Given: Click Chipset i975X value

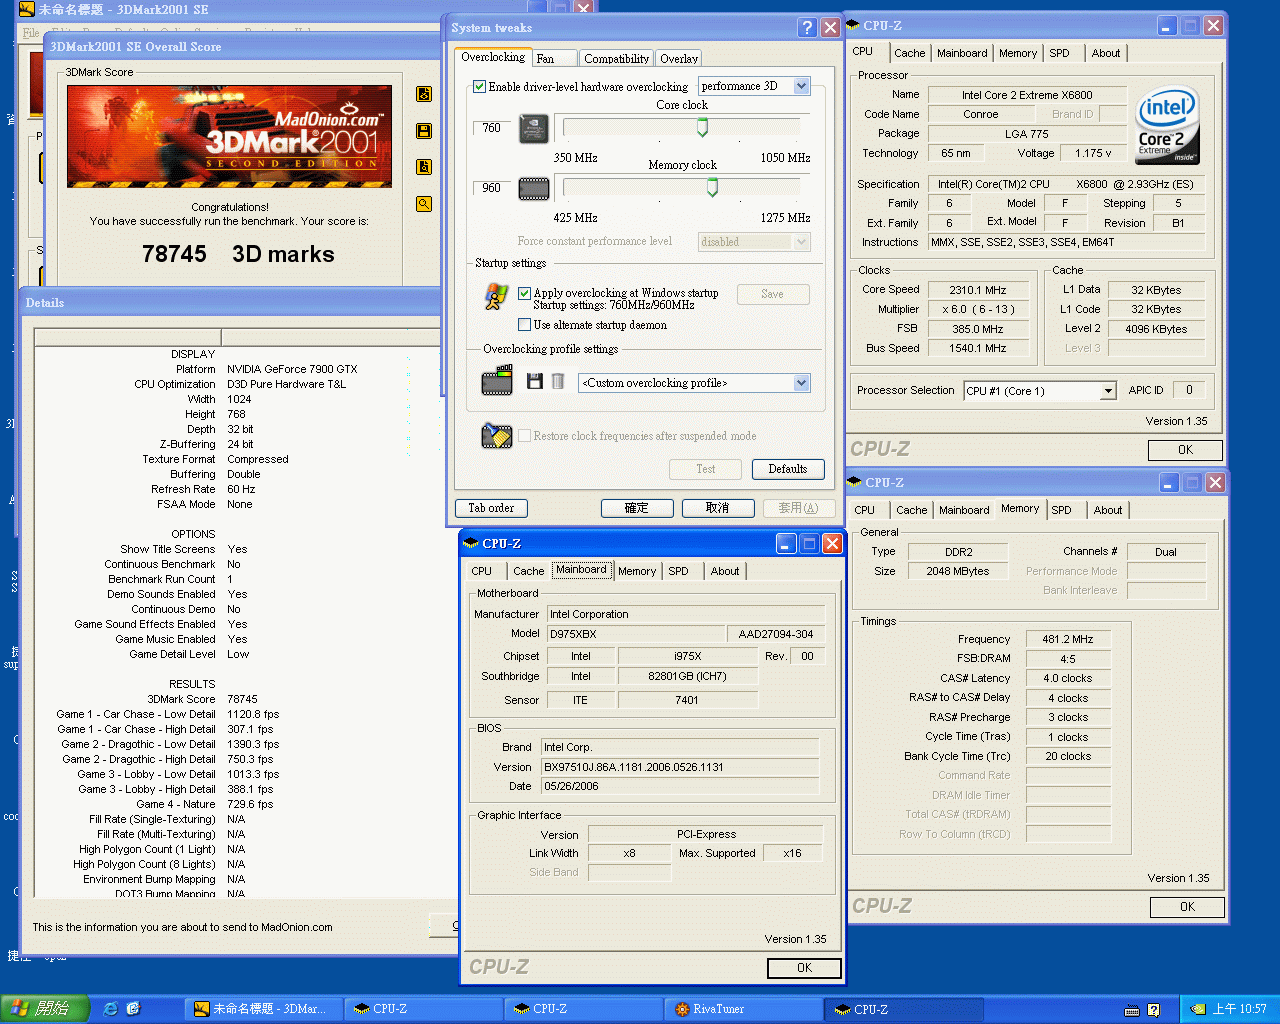Looking at the screenshot, I should pyautogui.click(x=688, y=656).
